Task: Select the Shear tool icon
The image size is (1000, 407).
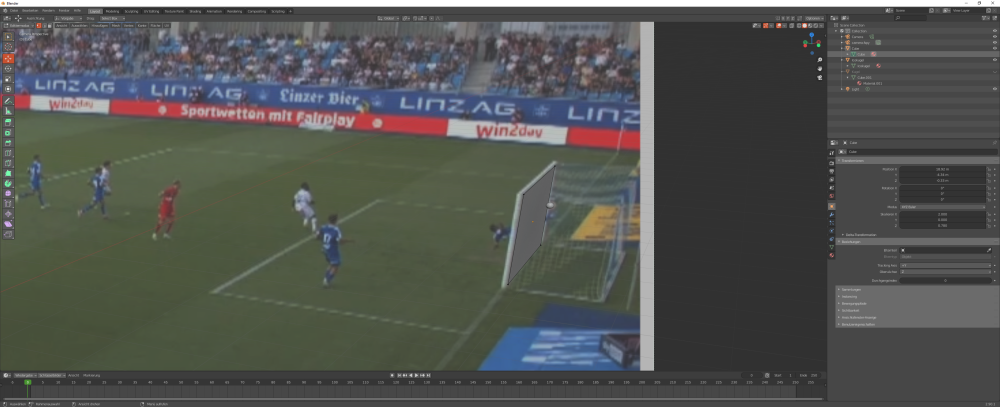Action: [x=8, y=224]
